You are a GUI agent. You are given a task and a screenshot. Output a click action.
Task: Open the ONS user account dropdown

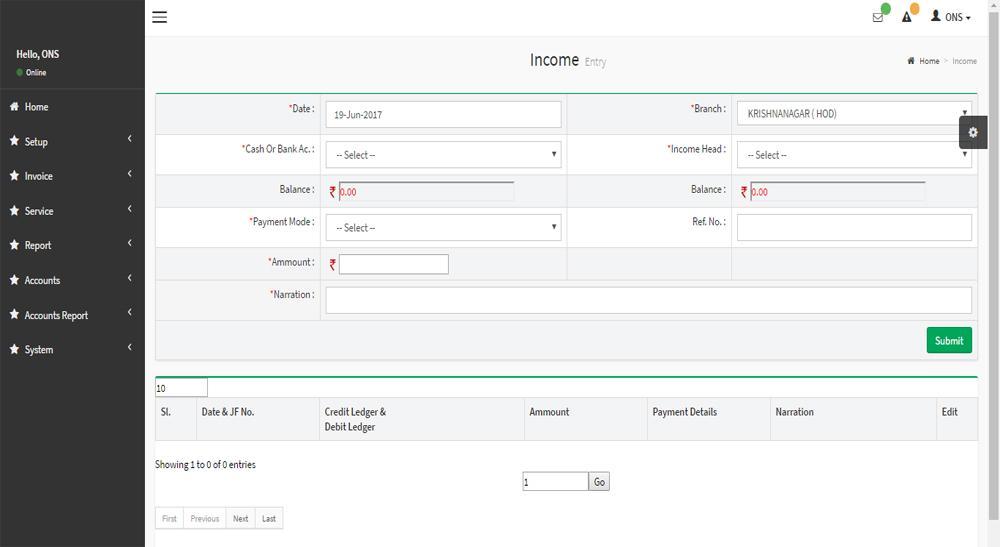point(951,17)
